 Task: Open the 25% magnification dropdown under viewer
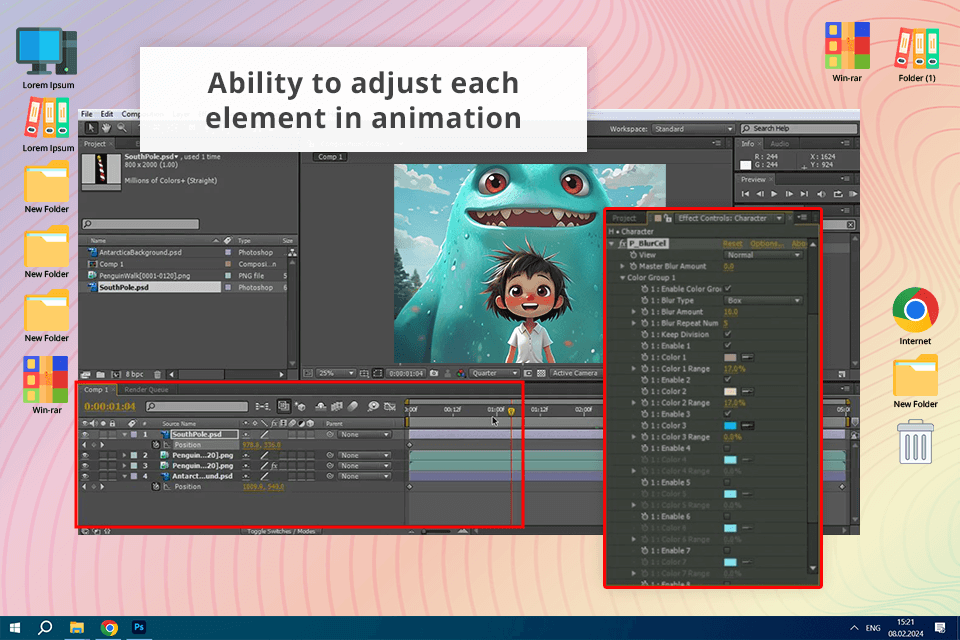[336, 373]
